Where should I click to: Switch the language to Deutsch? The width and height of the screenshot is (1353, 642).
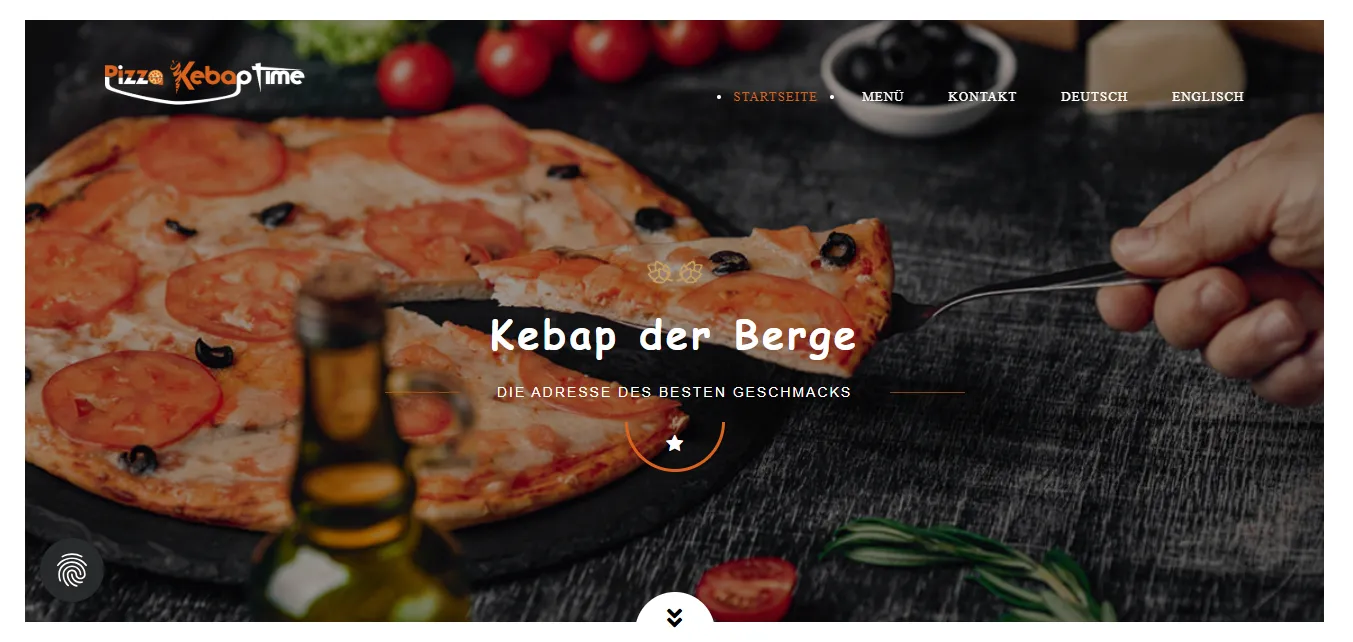pos(1094,97)
